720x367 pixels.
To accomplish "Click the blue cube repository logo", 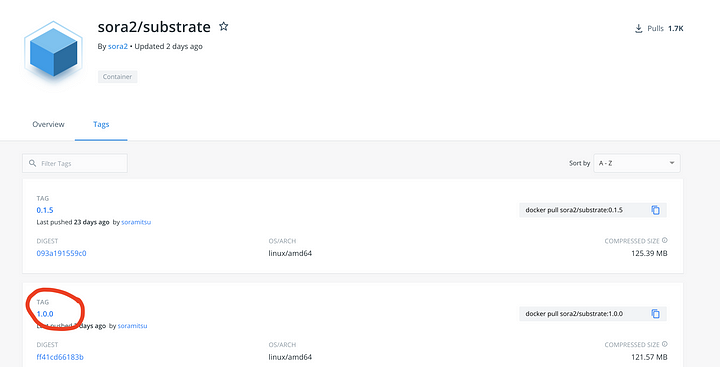I will (53, 52).
